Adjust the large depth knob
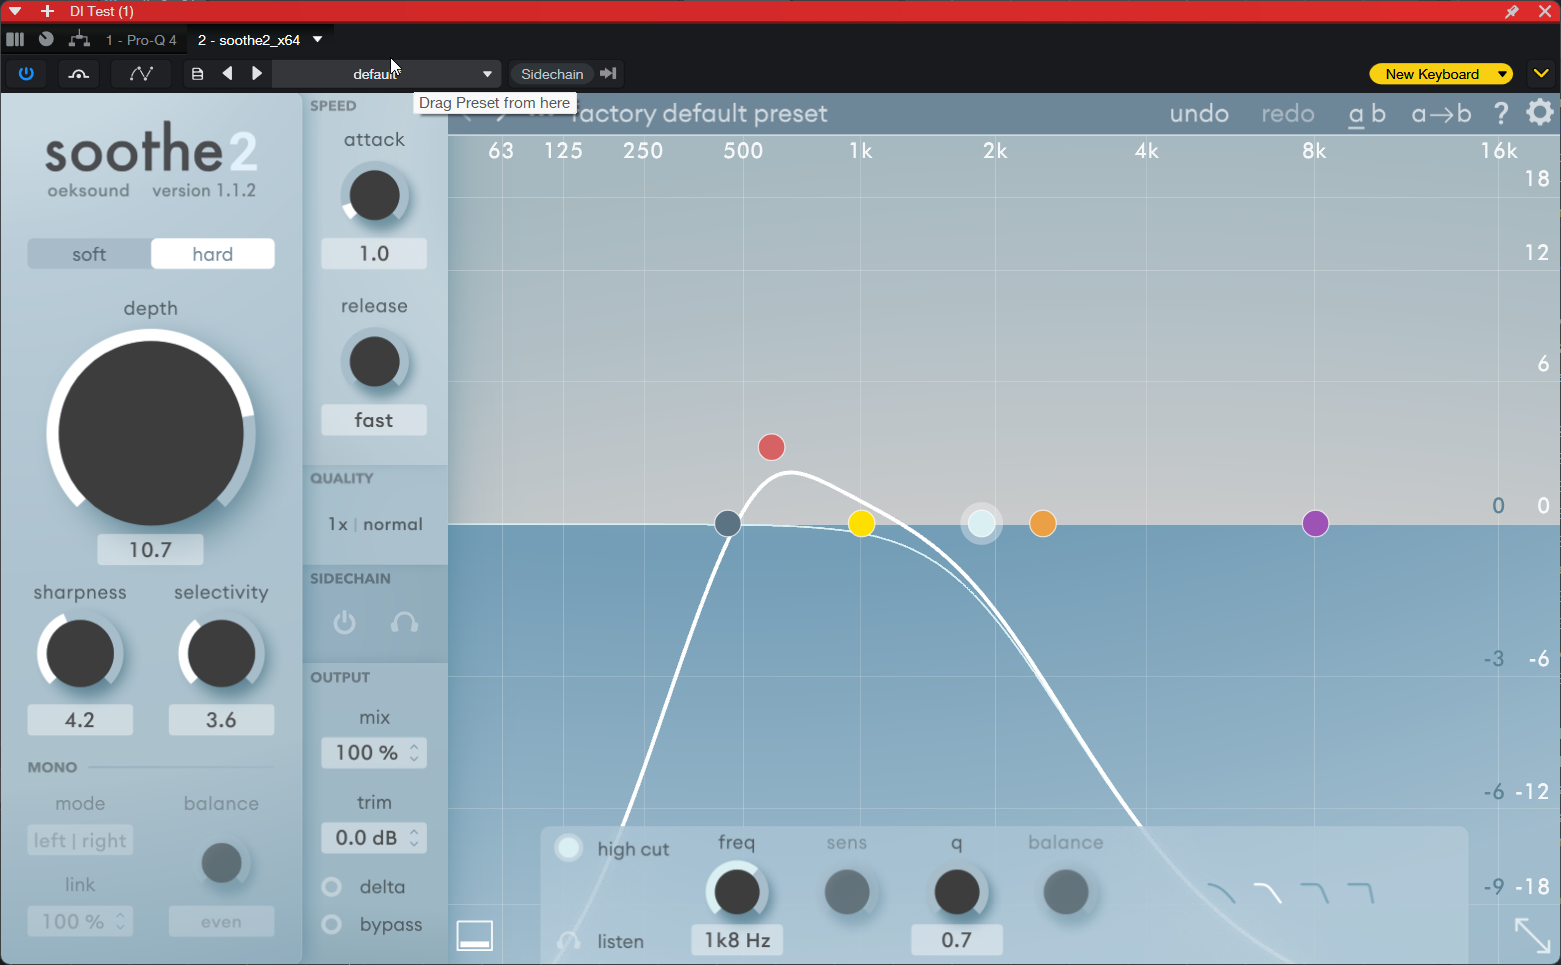This screenshot has width=1561, height=965. pyautogui.click(x=150, y=432)
